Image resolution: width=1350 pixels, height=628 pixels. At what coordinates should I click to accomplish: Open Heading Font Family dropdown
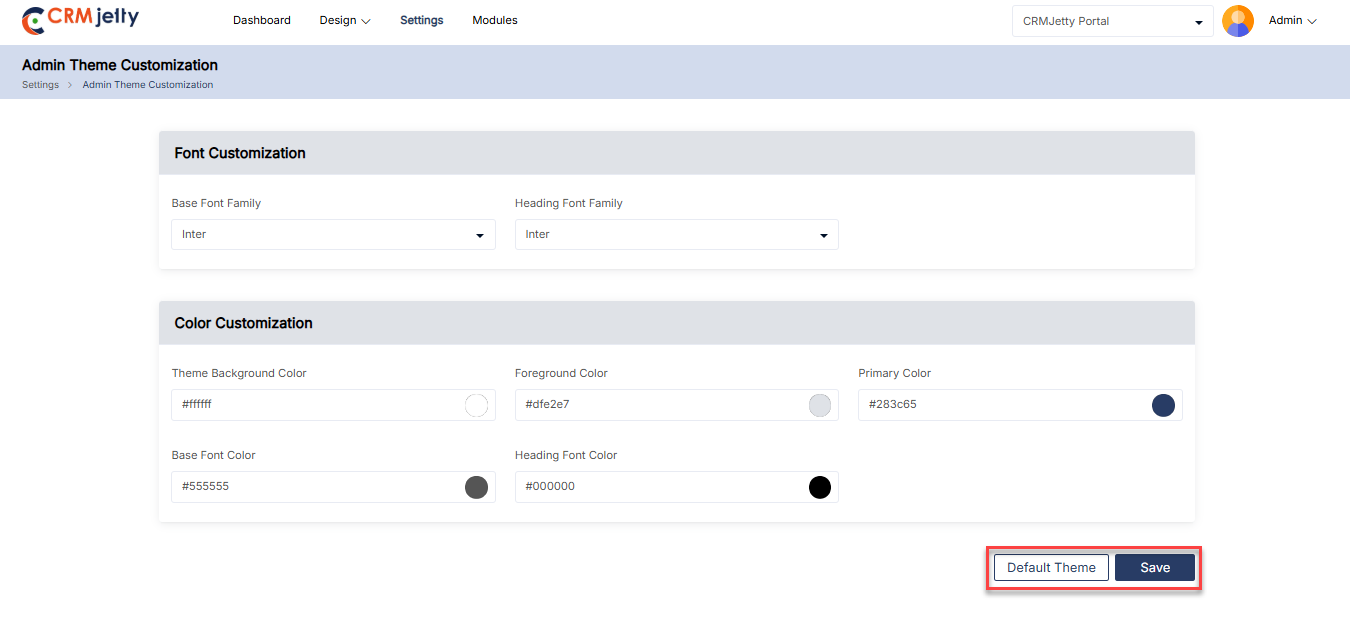pyautogui.click(x=676, y=234)
